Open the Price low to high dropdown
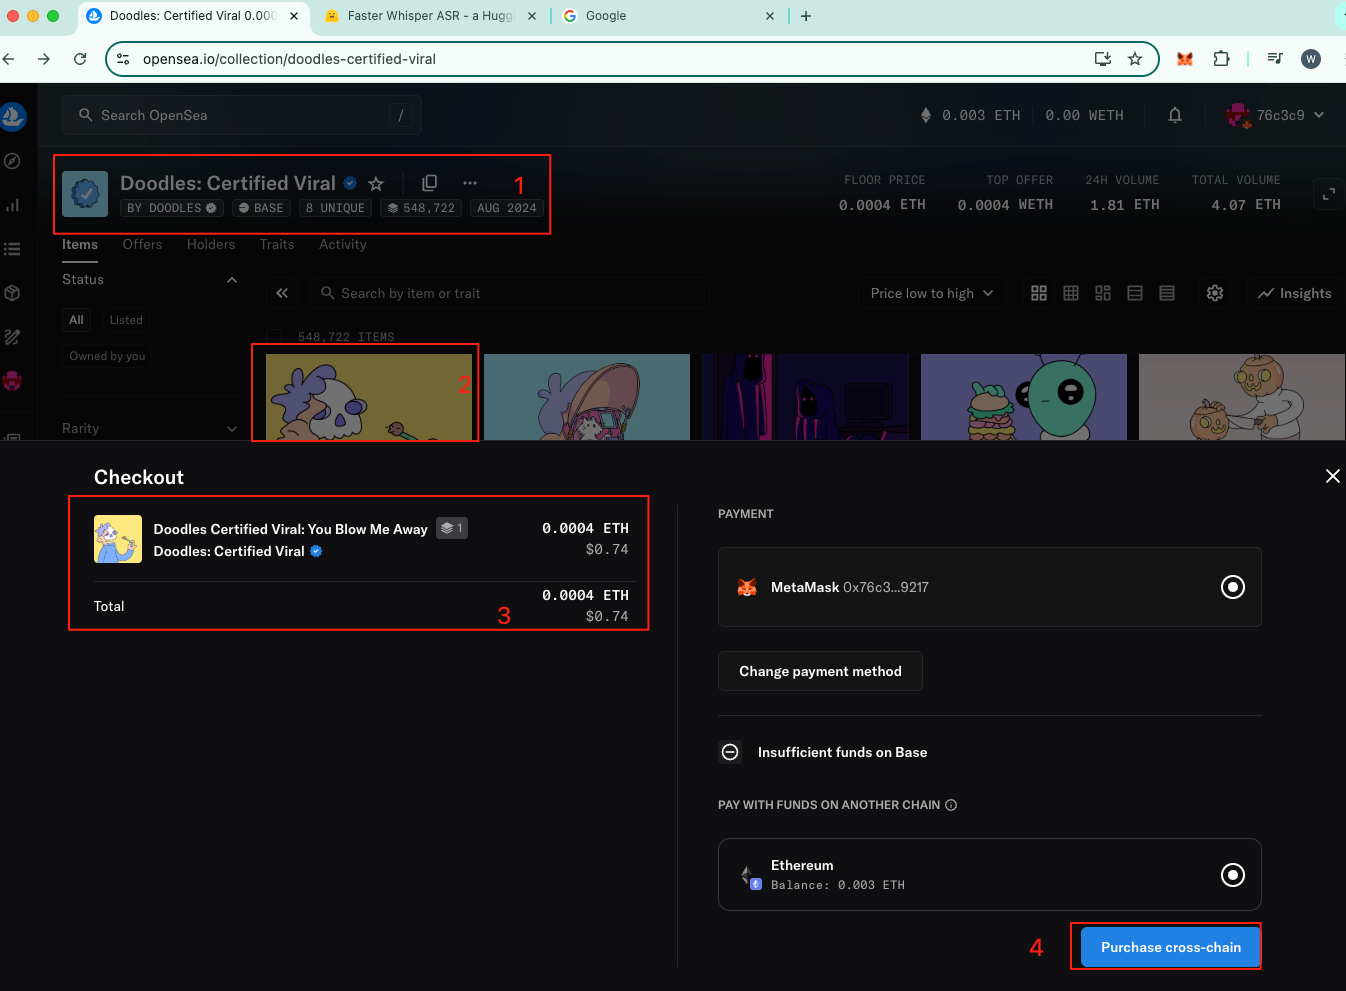1346x991 pixels. tap(931, 293)
